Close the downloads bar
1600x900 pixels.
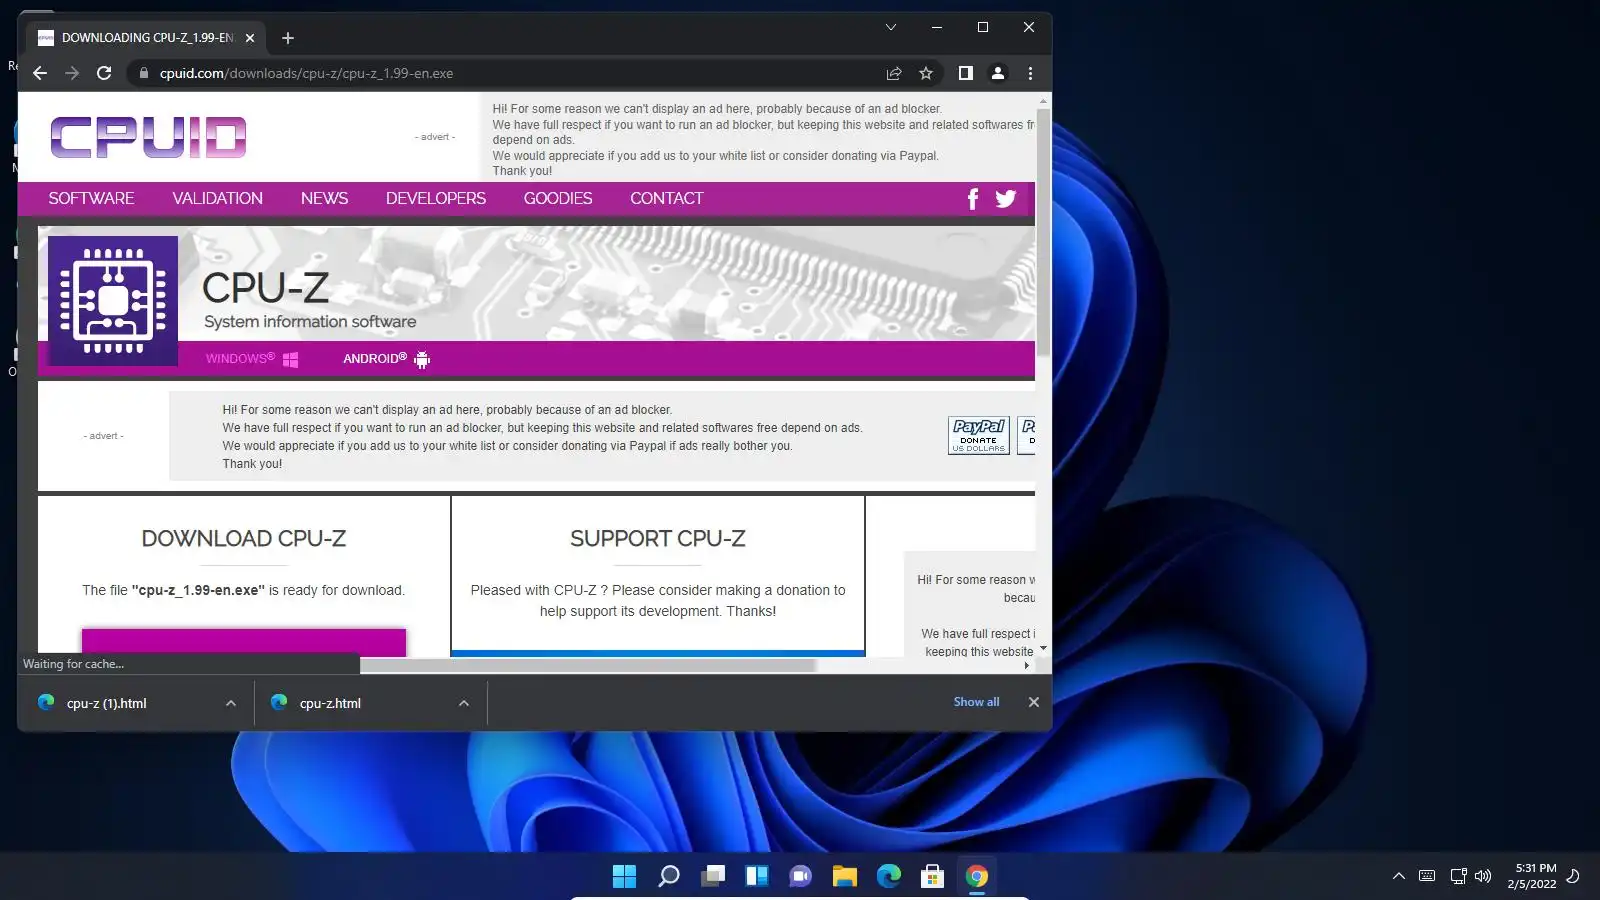[x=1034, y=702]
